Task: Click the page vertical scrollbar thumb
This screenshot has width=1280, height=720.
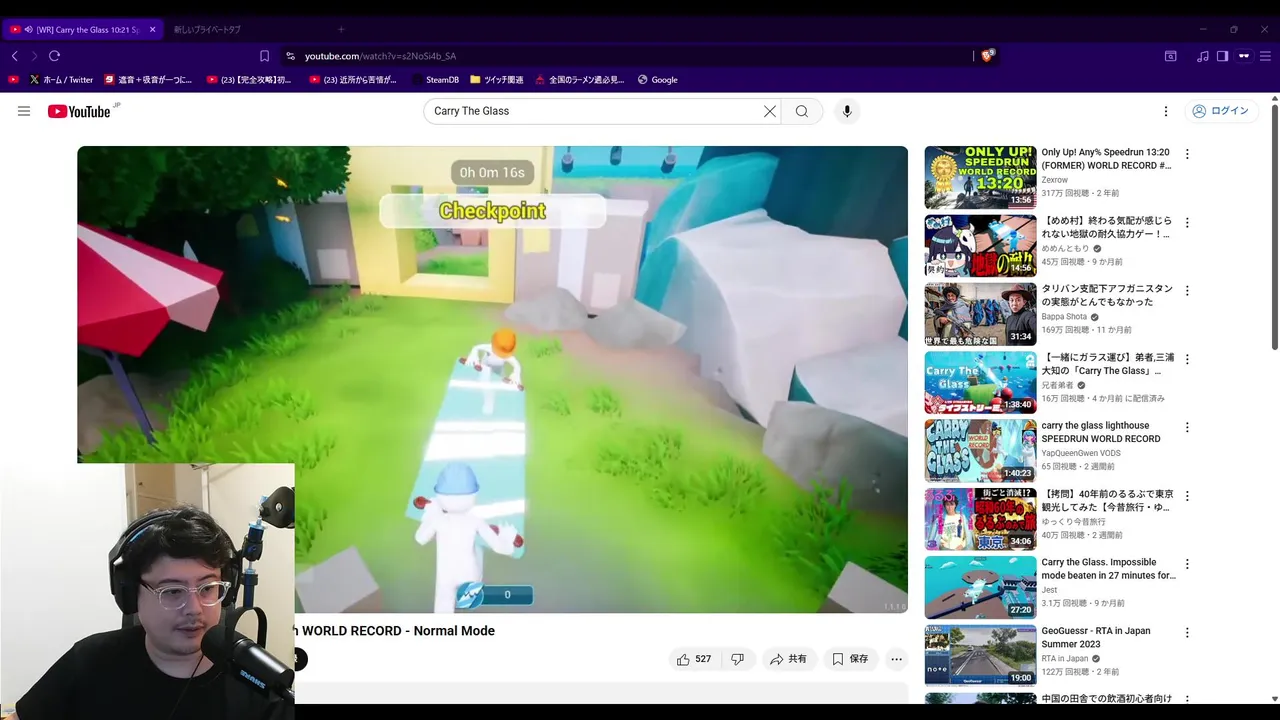Action: tap(1274, 226)
